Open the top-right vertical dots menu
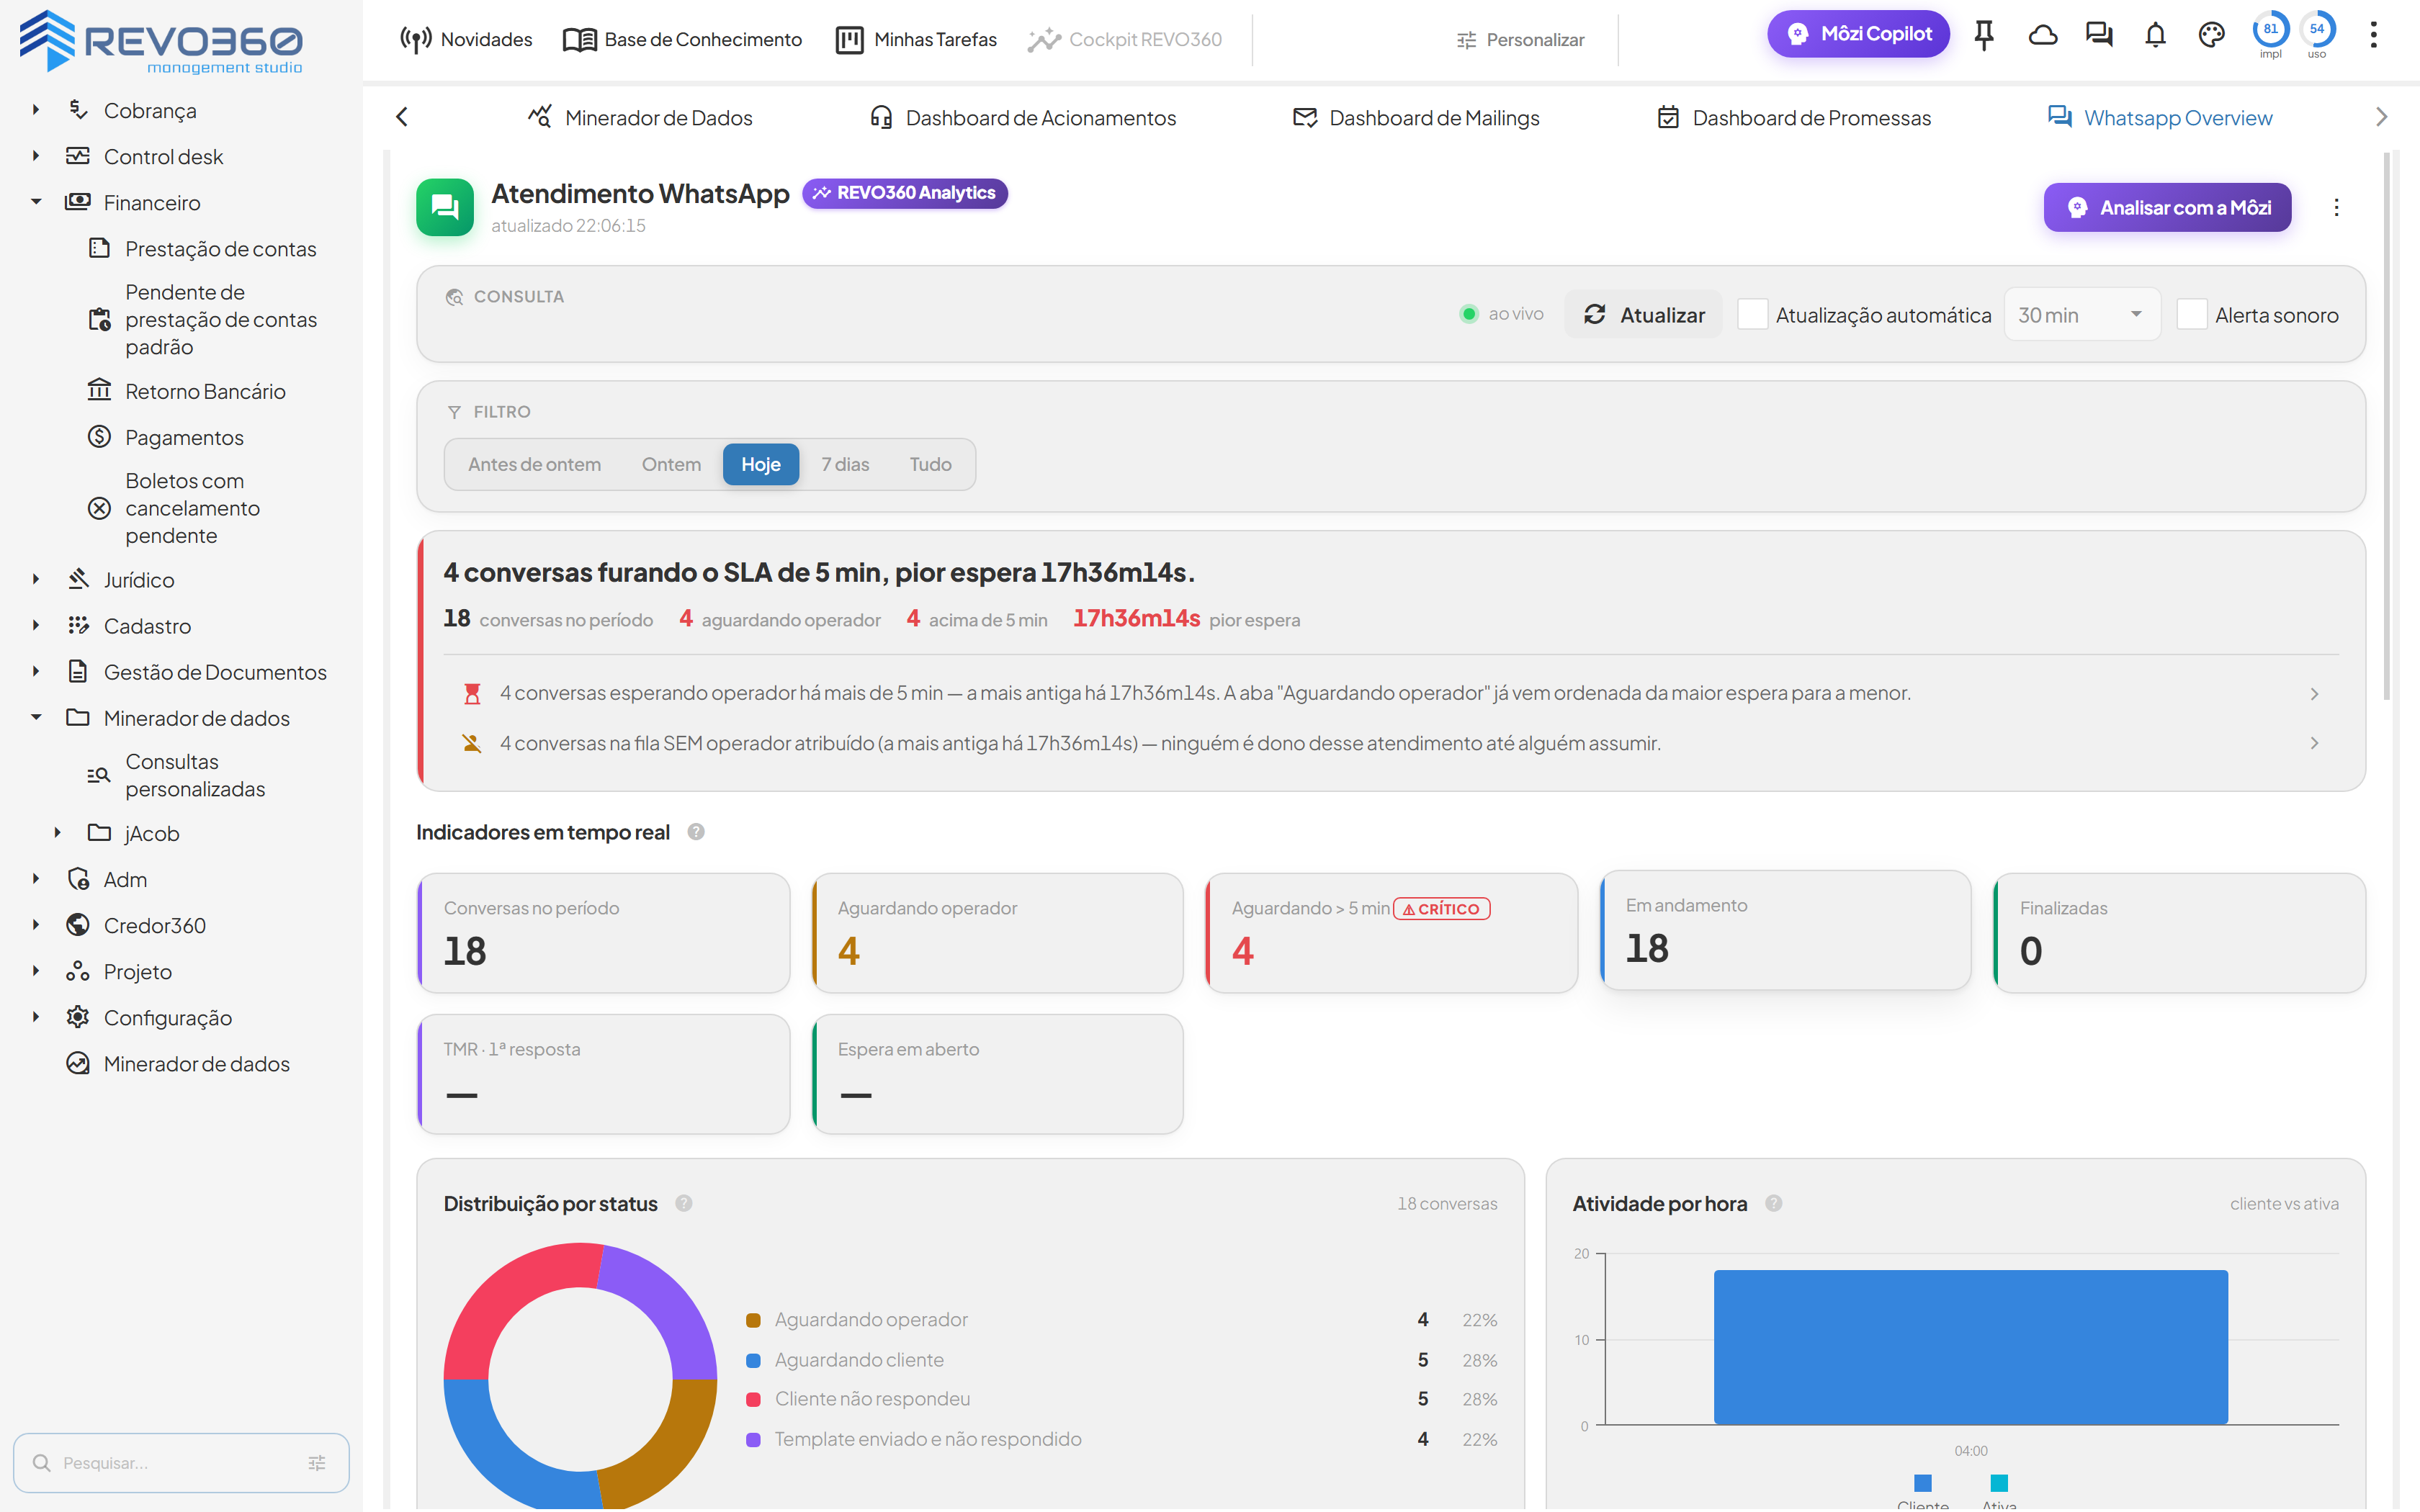This screenshot has width=2420, height=1512. pos(2373,36)
